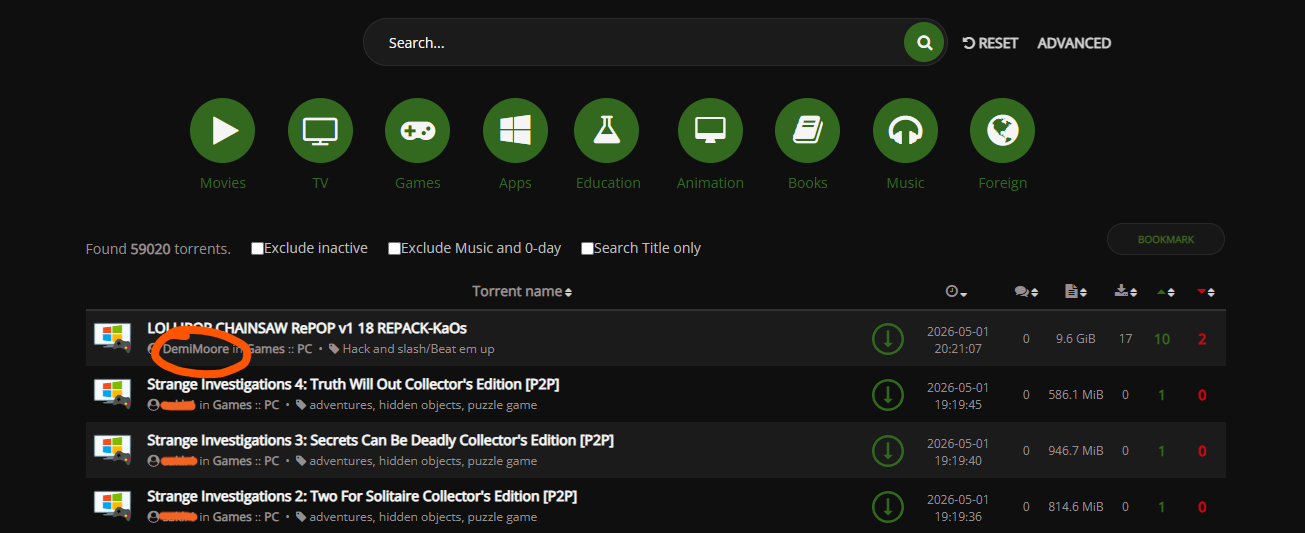Click PC games icon beside Strange Investigations 2

(x=112, y=505)
